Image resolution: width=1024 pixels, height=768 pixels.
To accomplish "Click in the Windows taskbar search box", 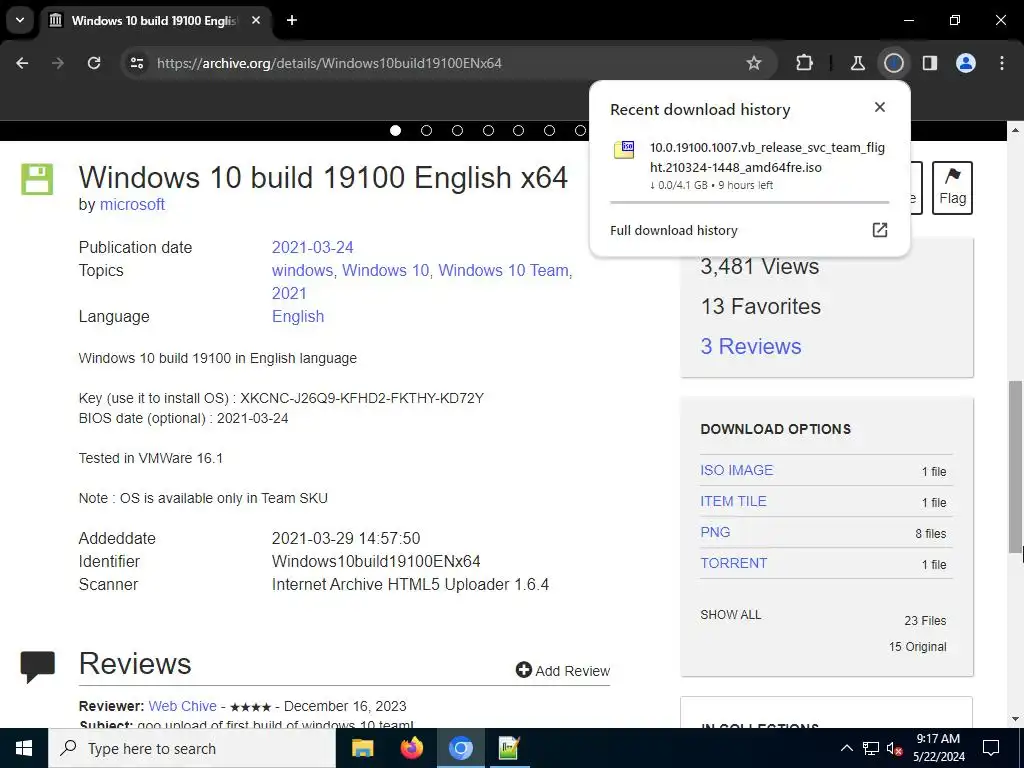I will 192,748.
